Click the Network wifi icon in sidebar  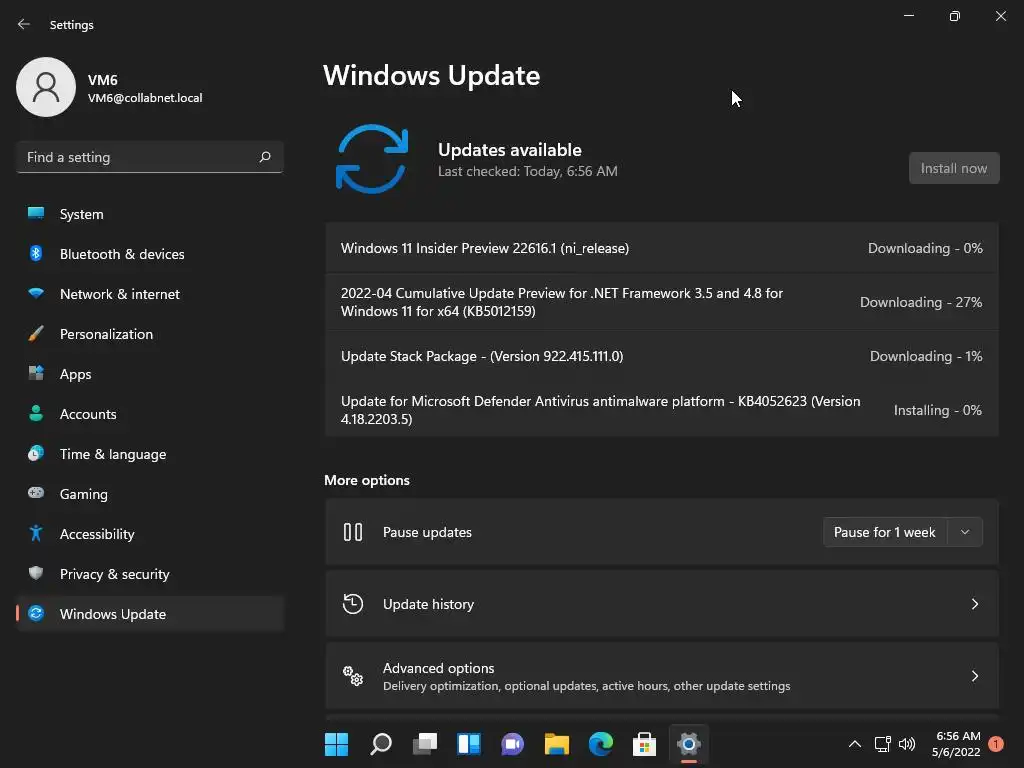36,293
